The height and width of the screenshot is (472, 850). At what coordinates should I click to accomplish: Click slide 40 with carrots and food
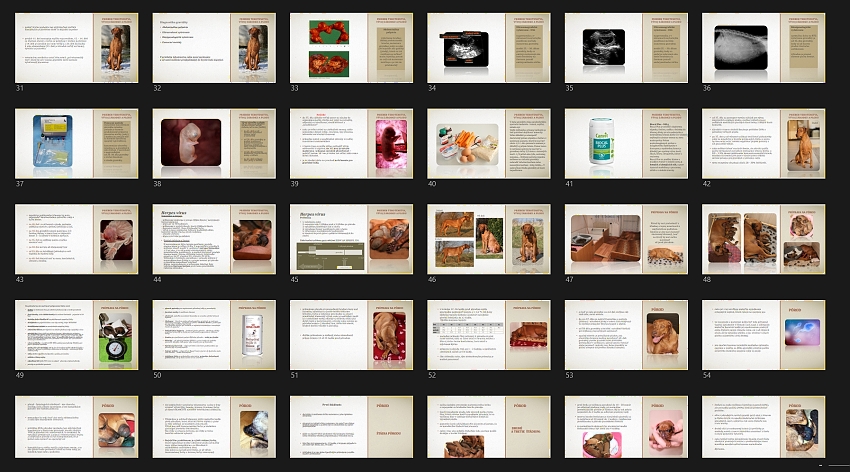pos(488,142)
